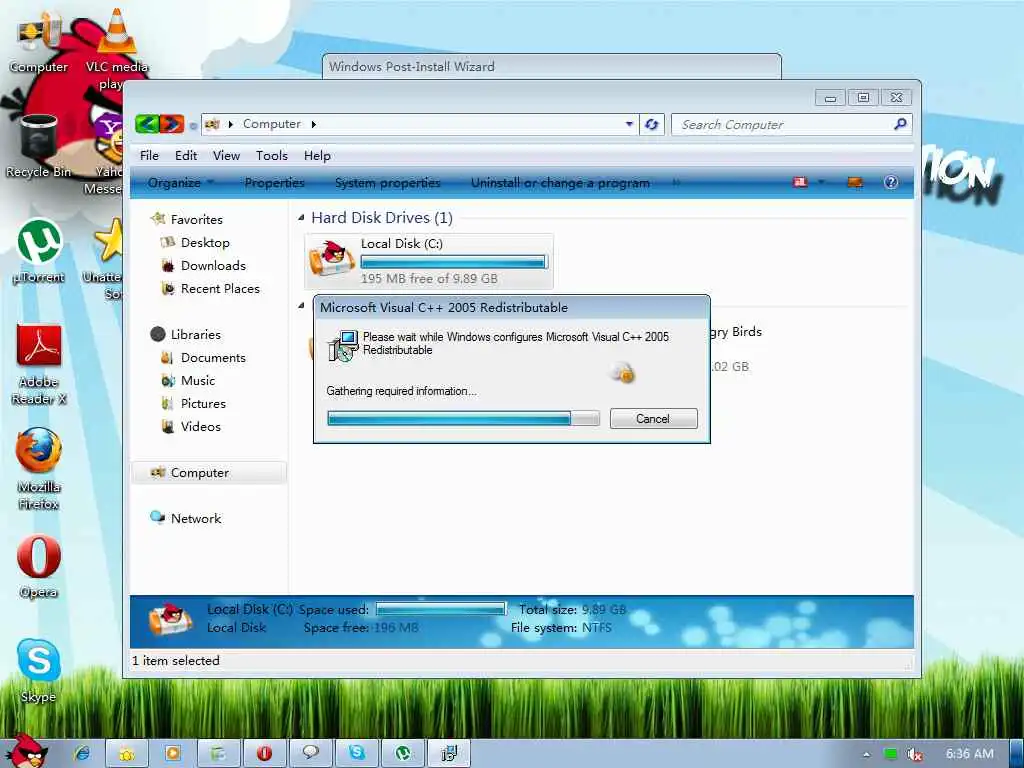This screenshot has width=1024, height=768.
Task: Click the search magnifier icon
Action: [x=900, y=123]
